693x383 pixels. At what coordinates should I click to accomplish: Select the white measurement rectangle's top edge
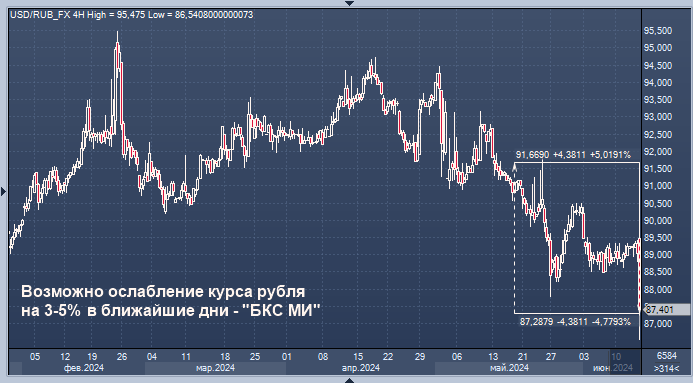point(577,163)
